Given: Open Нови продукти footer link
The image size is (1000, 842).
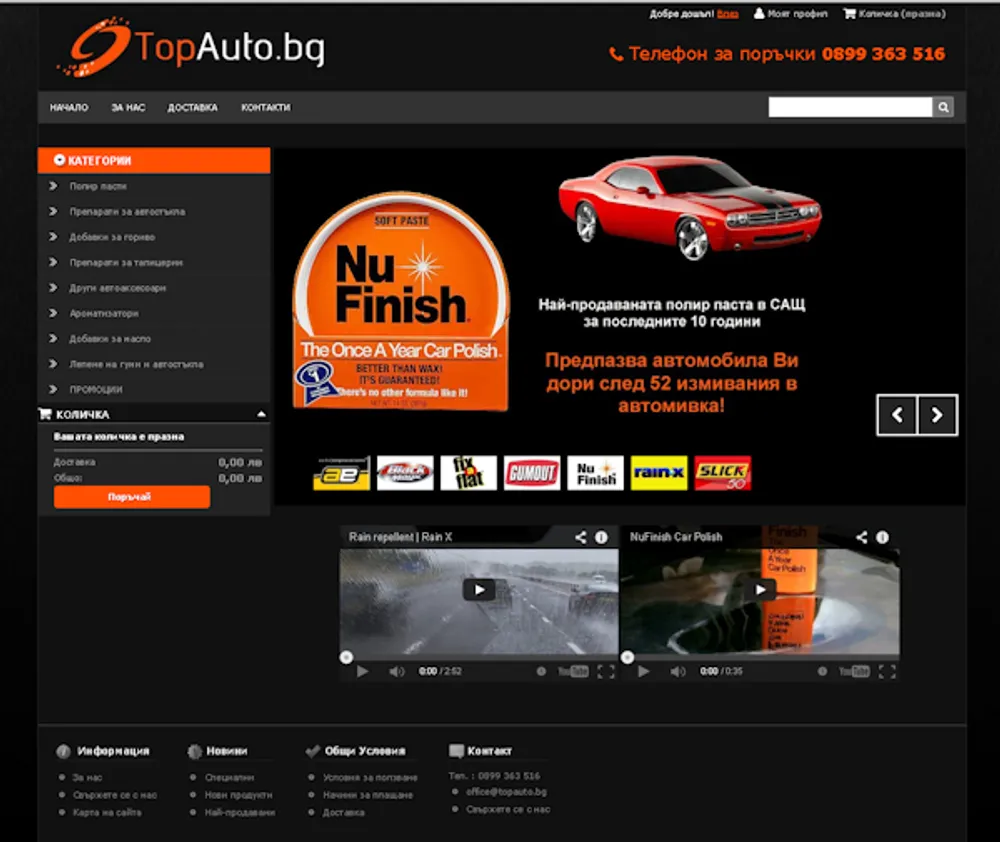Looking at the screenshot, I should pos(239,795).
